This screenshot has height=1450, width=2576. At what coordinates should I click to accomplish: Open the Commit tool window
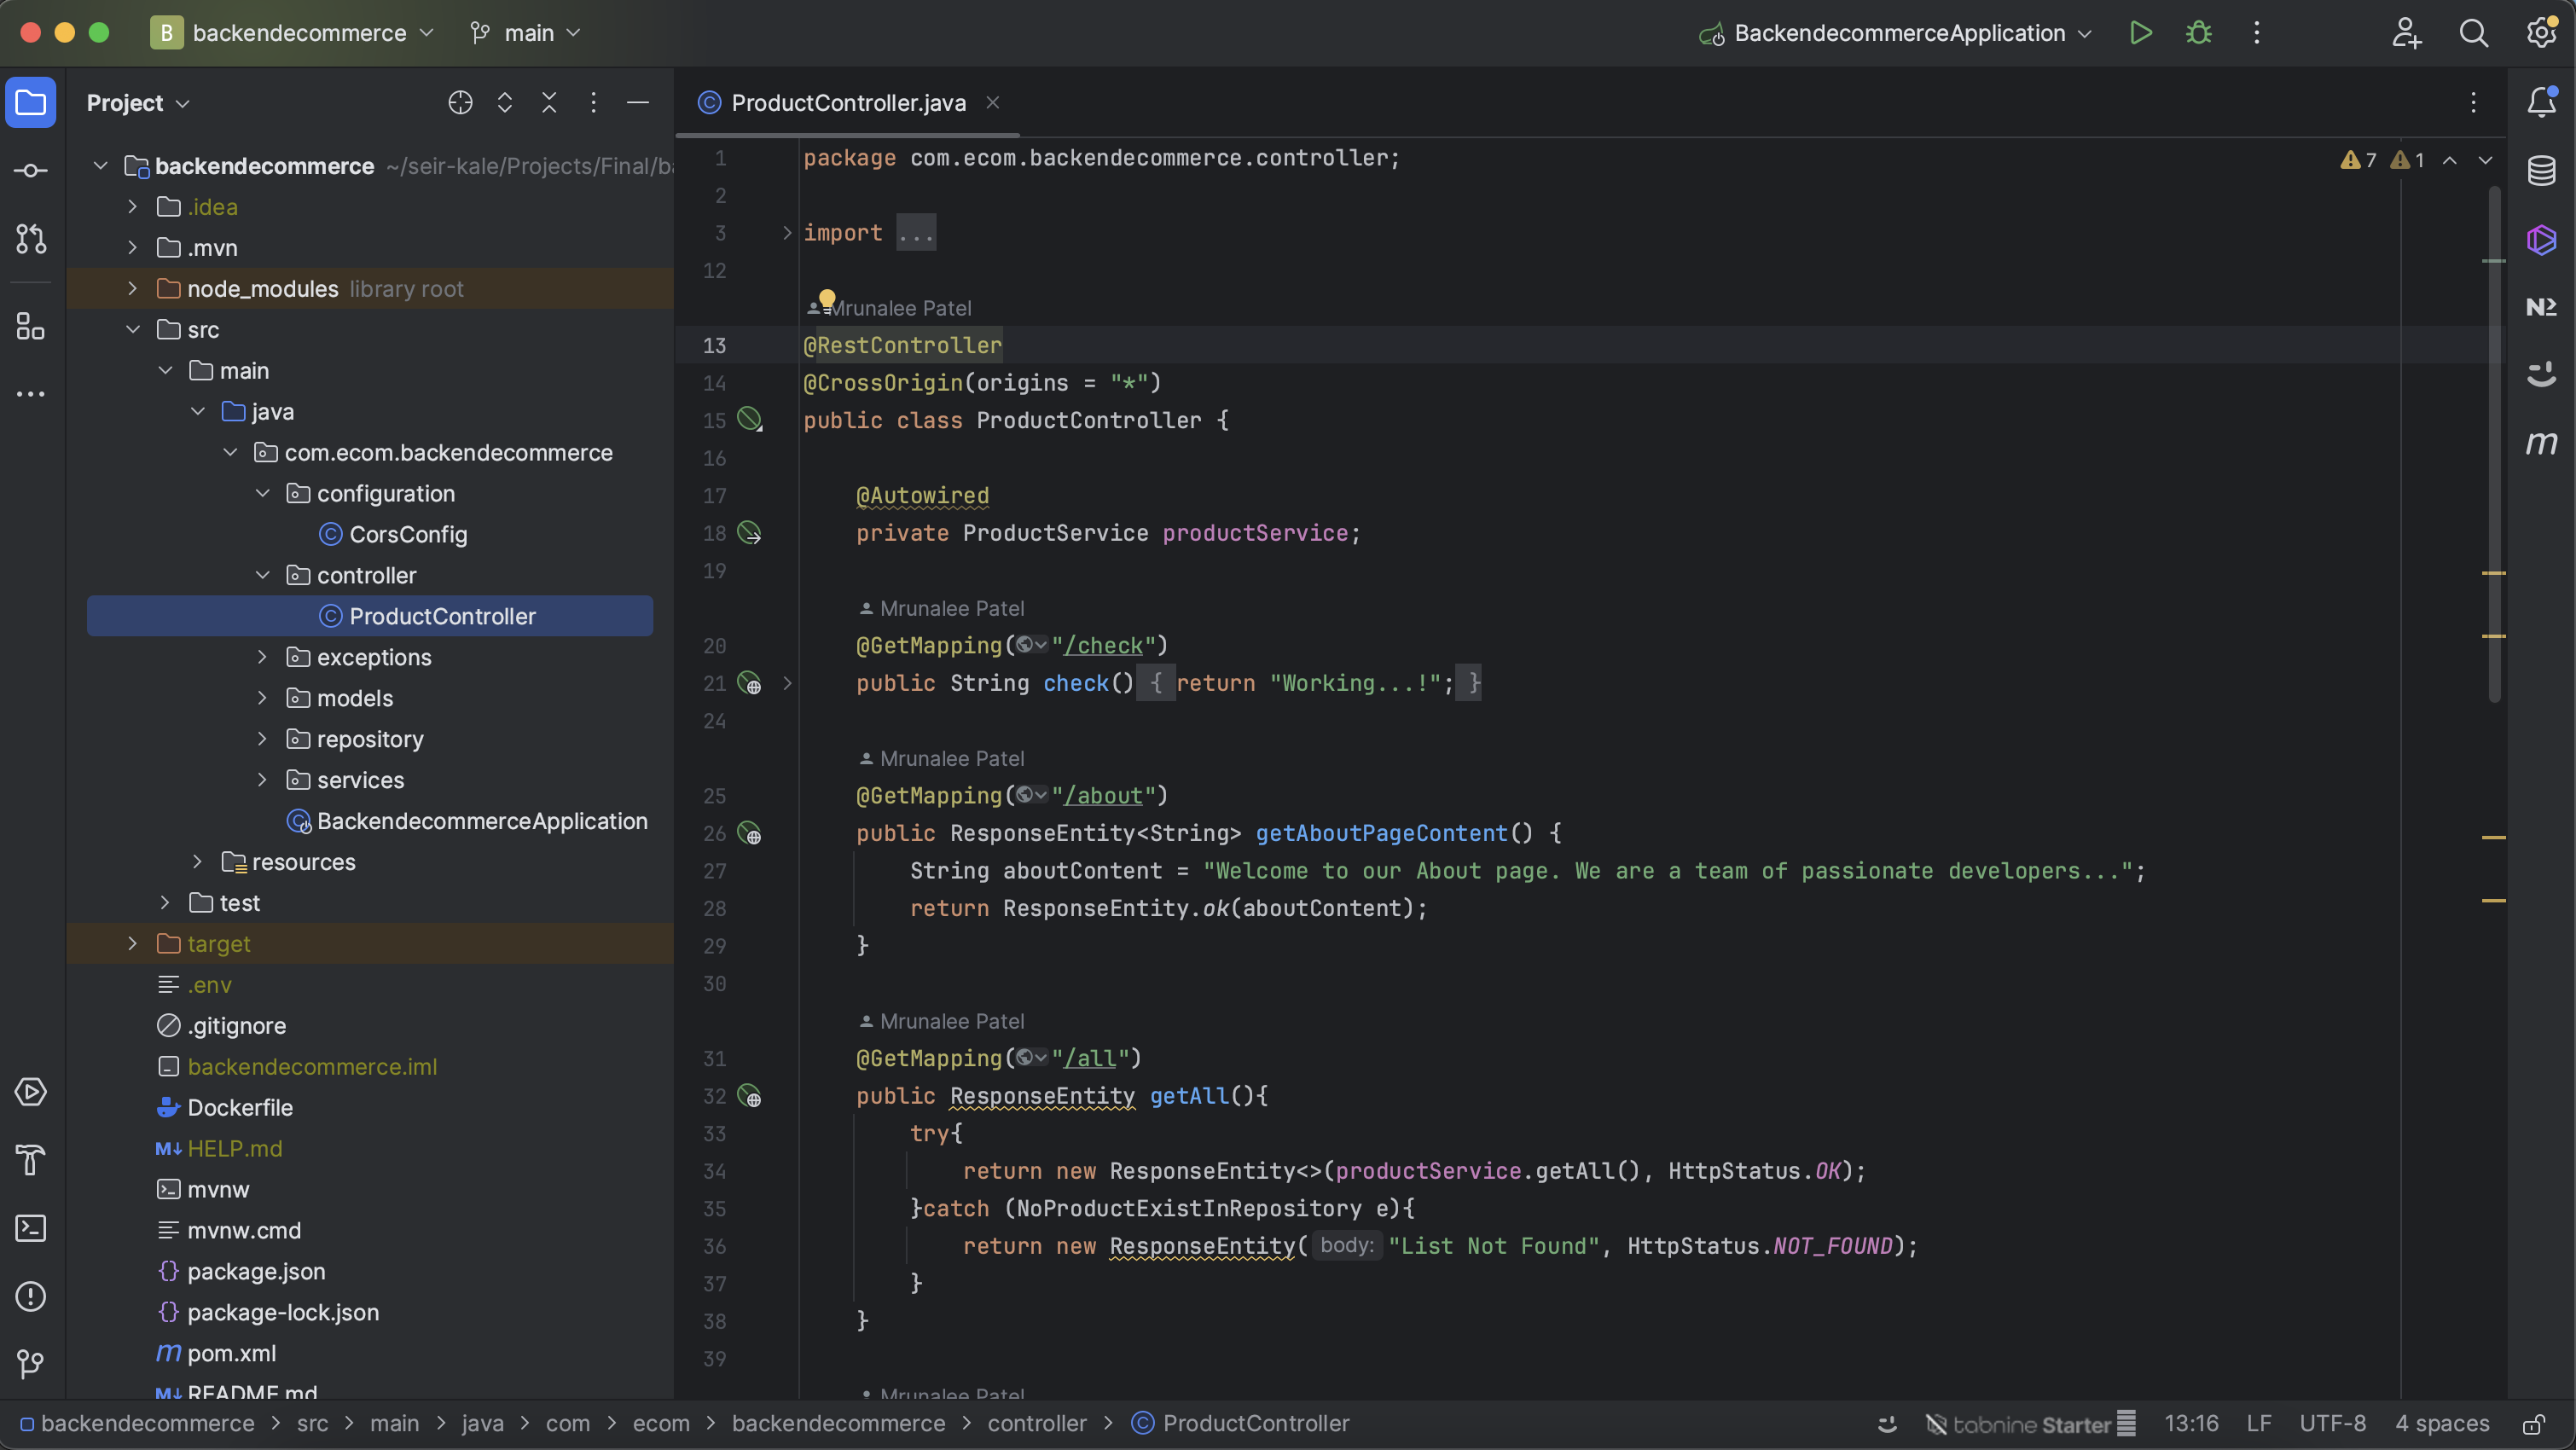click(x=31, y=171)
